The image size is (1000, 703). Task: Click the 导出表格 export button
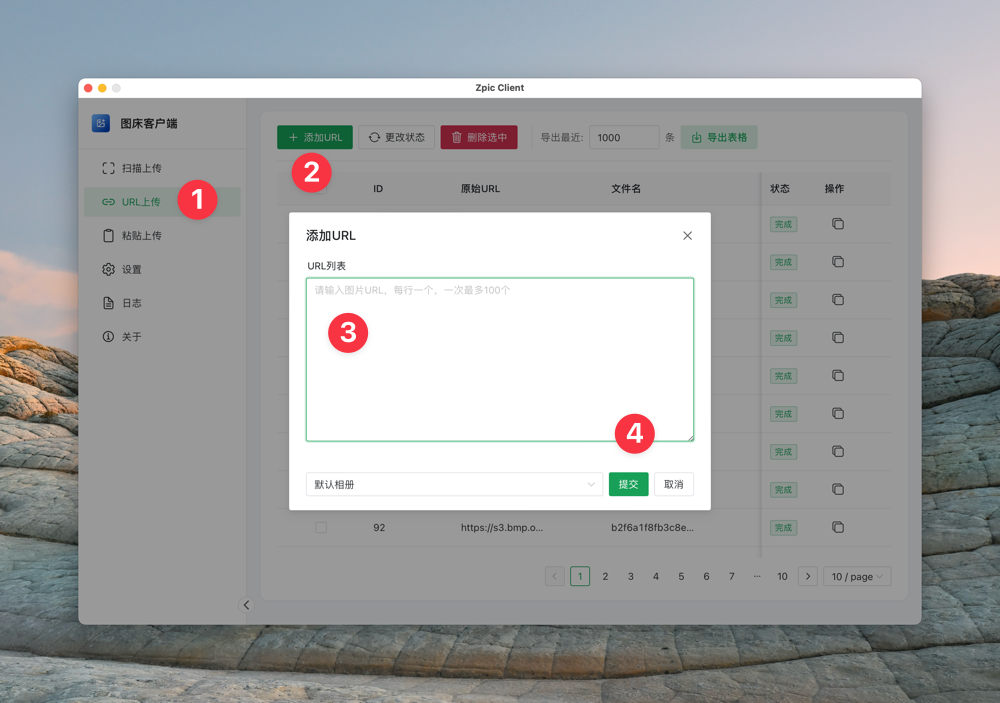[719, 138]
